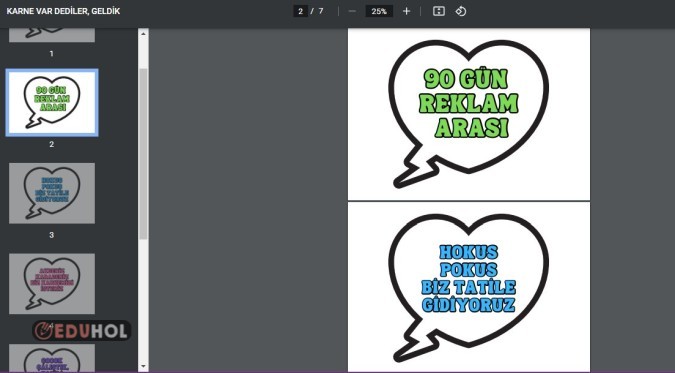Viewport: 675px width, 373px height.
Task: Click the sidebar scrollbar up arrow
Action: (143, 33)
